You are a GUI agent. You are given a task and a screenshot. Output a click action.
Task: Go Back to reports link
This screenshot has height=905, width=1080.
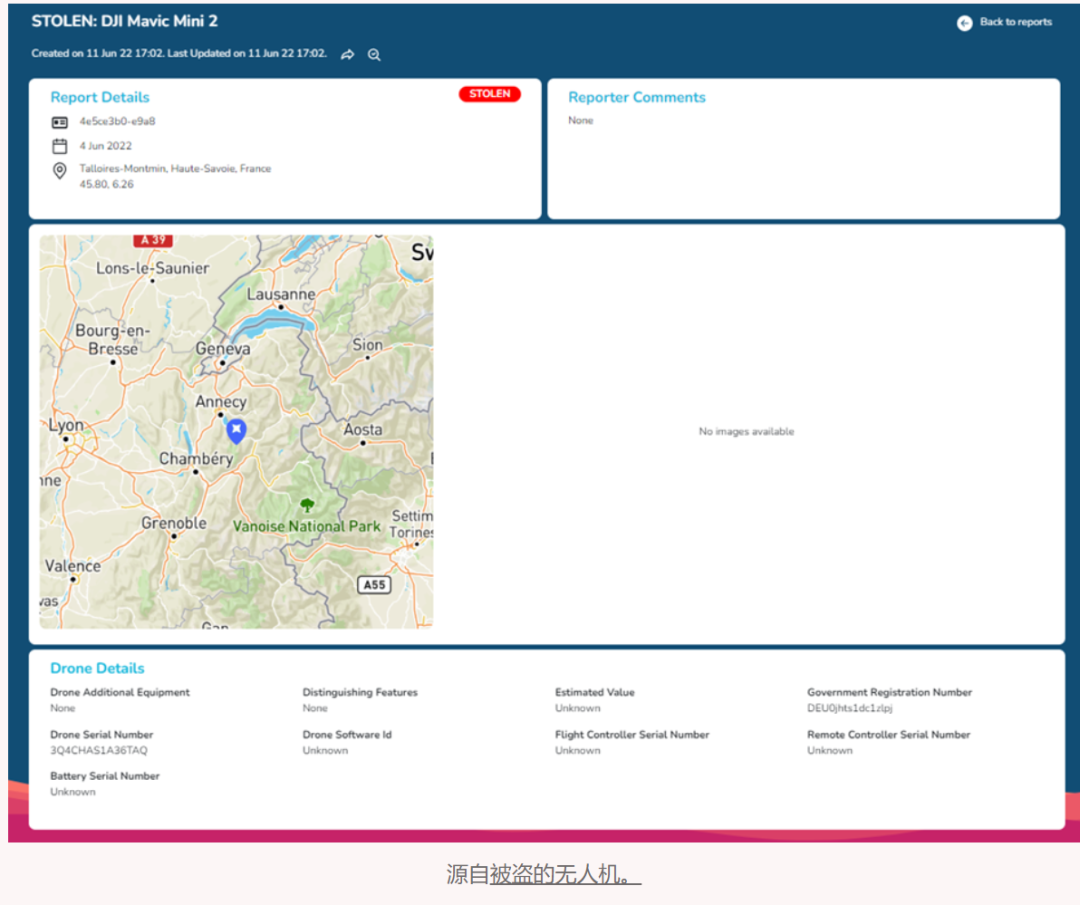coord(1015,22)
